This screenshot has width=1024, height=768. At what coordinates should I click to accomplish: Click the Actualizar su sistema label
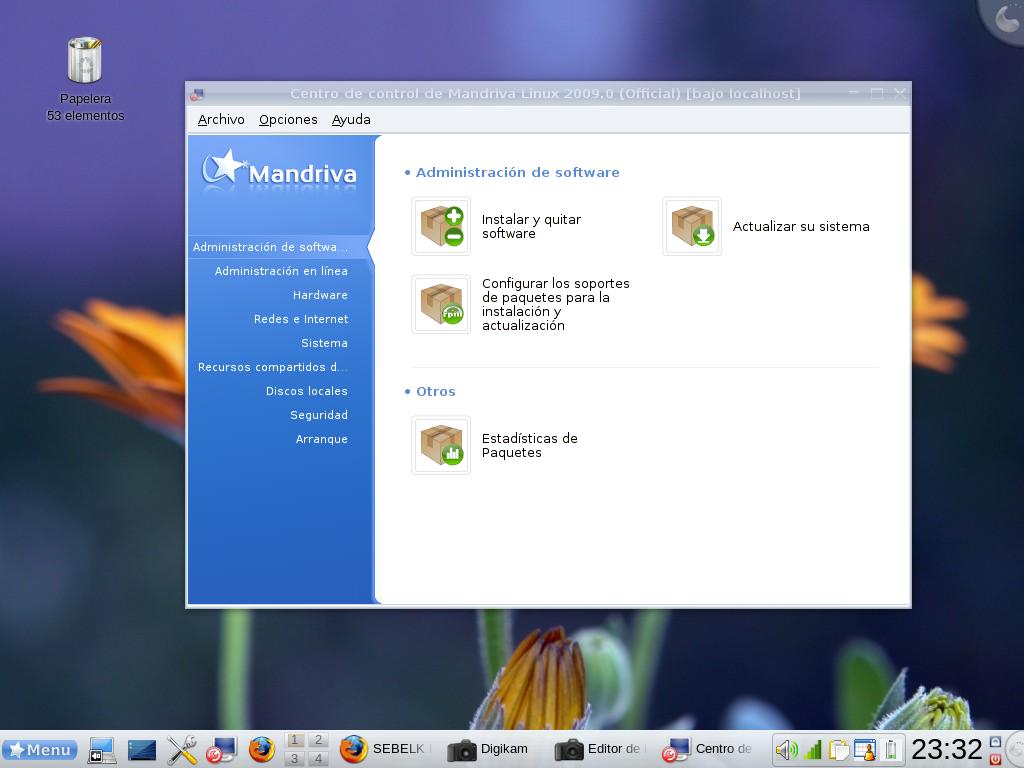point(801,227)
